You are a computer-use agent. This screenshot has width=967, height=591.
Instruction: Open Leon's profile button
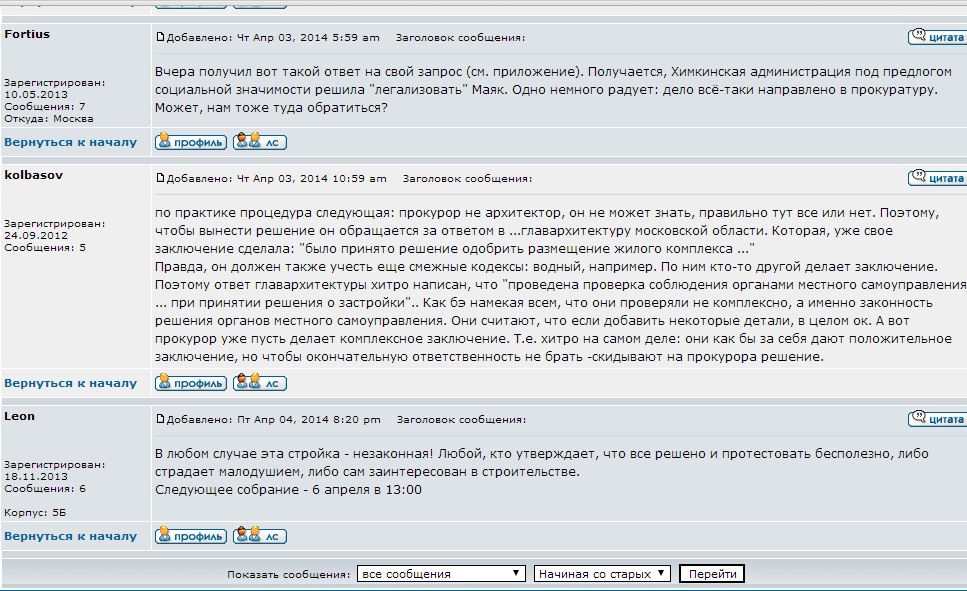191,535
